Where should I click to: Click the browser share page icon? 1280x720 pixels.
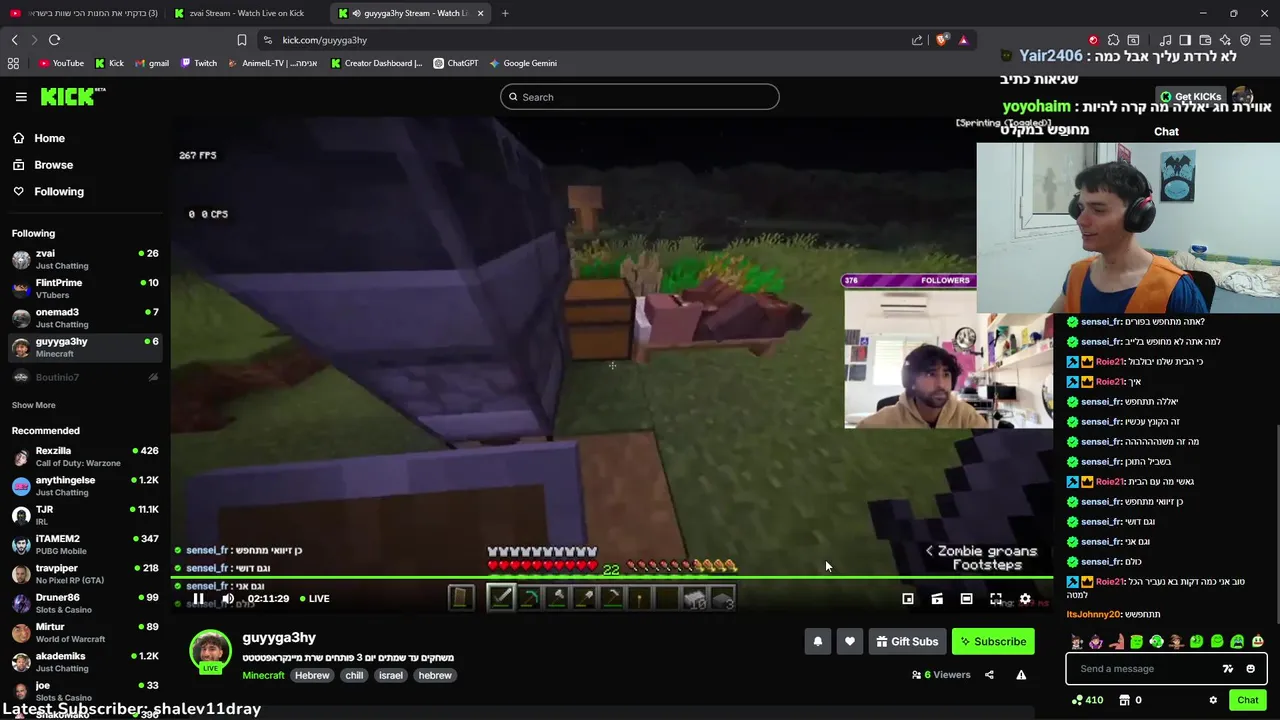pos(917,40)
